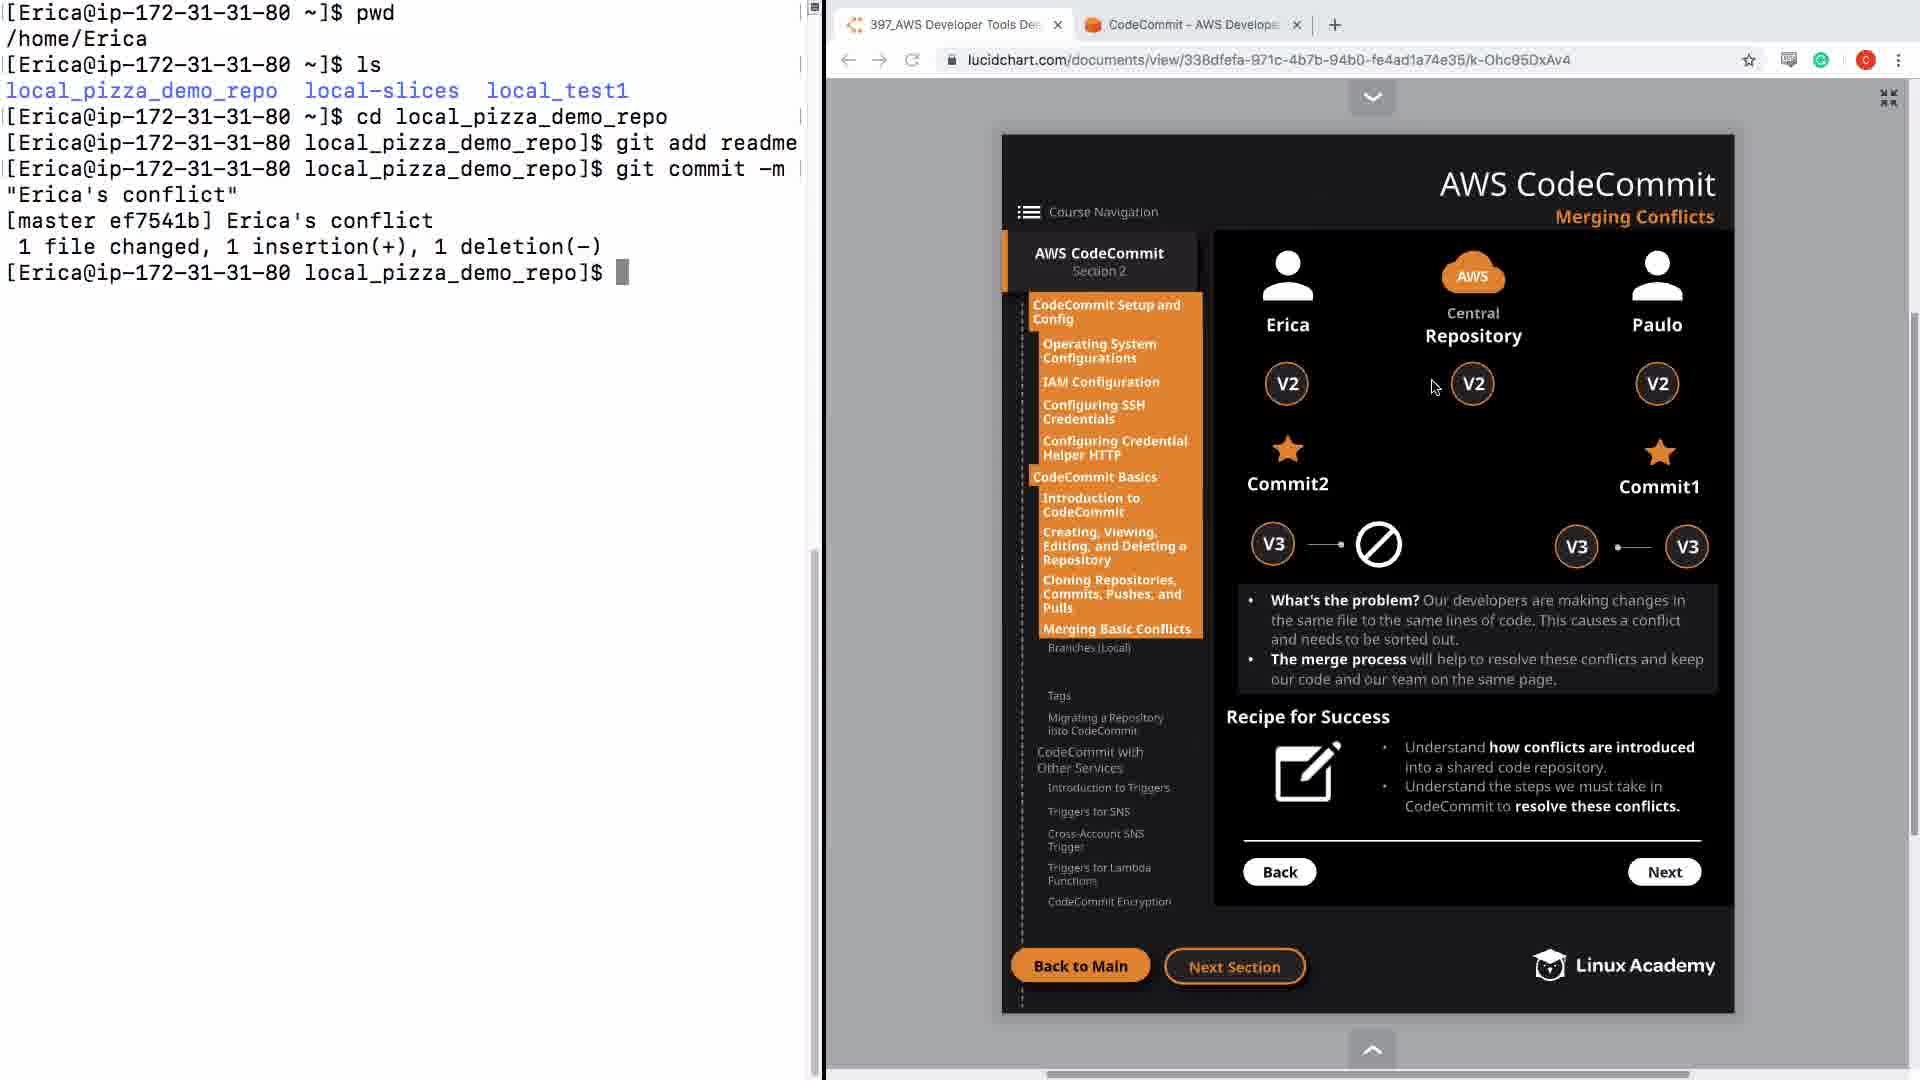
Task: Expand the top chevron panel above the slide
Action: tap(1372, 97)
